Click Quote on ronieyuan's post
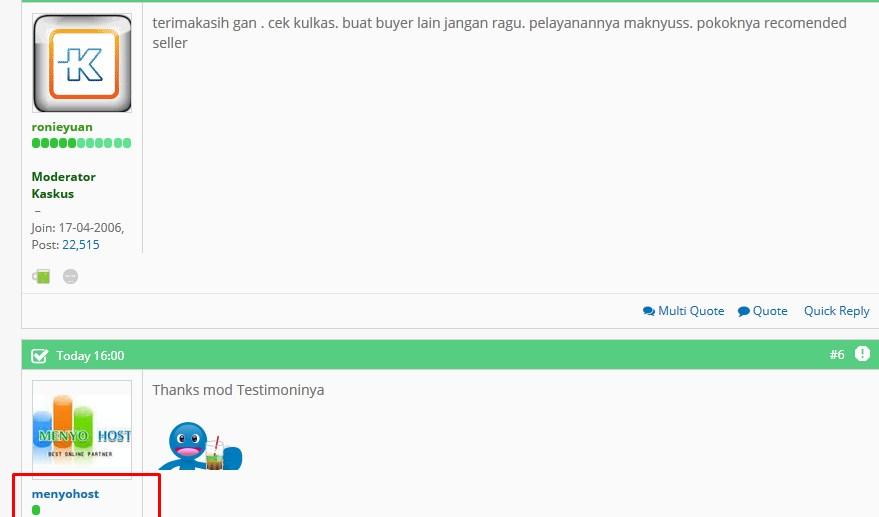Screen dimensions: 879x517 (x=763, y=311)
